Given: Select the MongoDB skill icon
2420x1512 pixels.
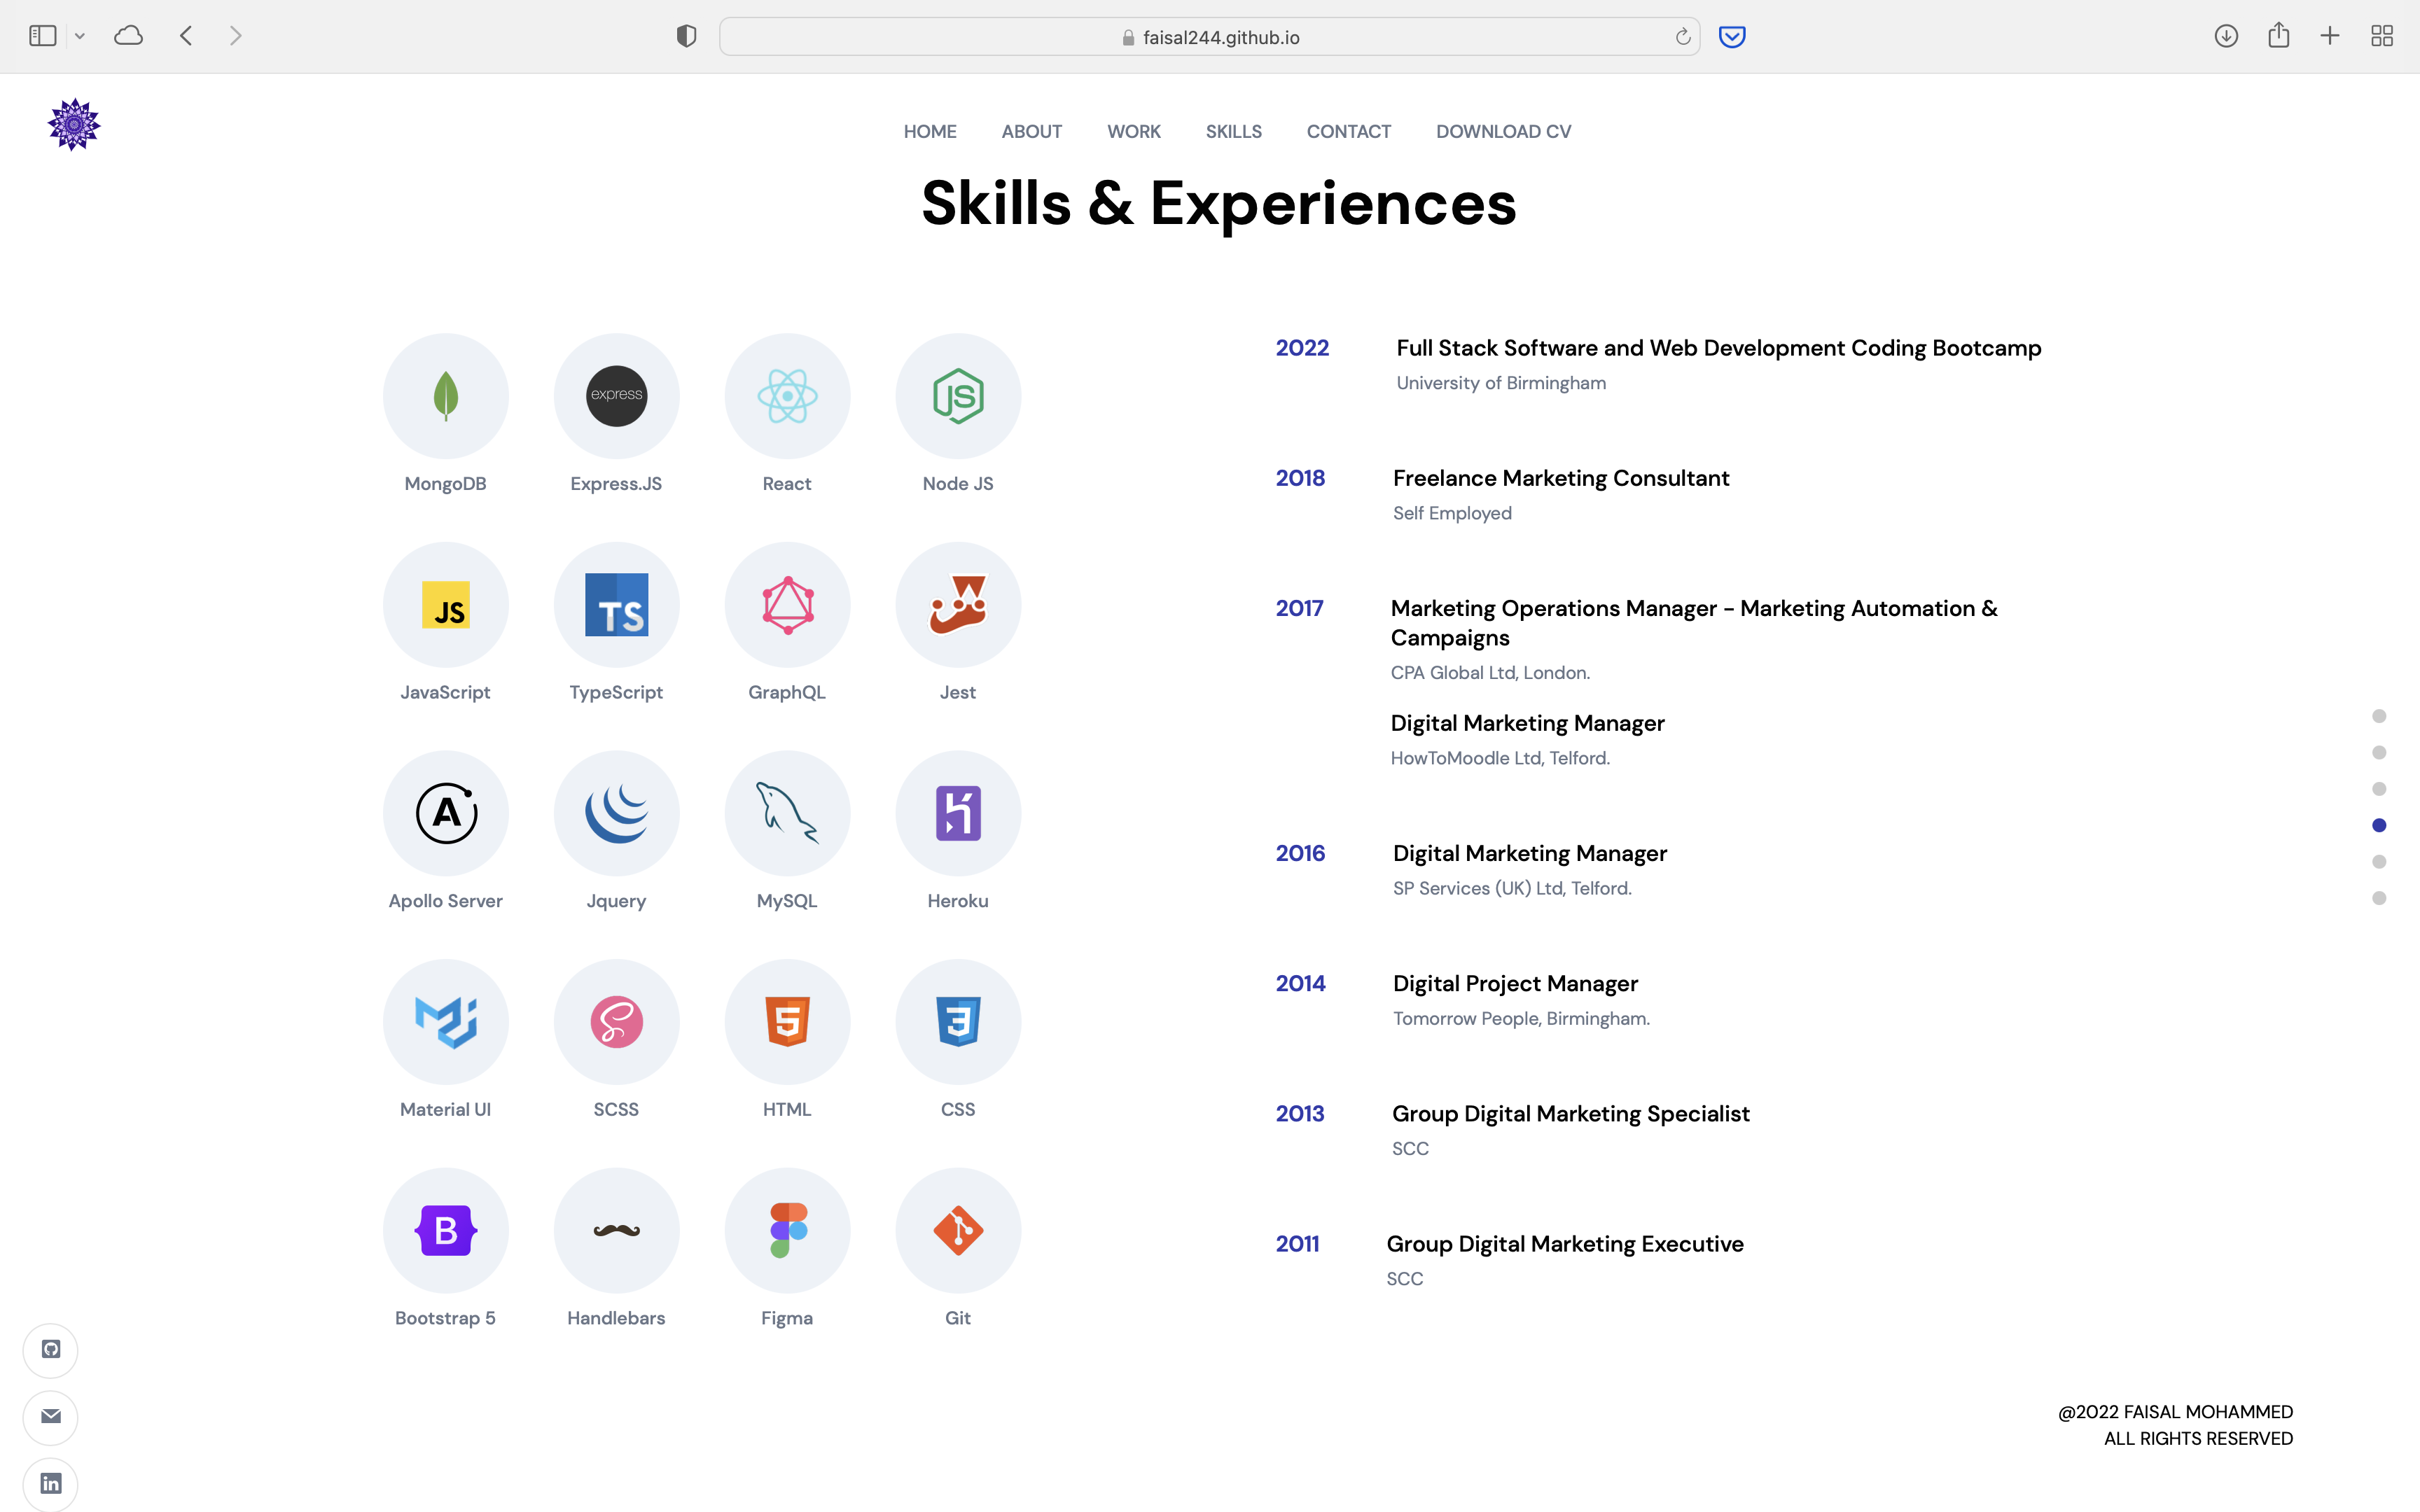Looking at the screenshot, I should click(x=445, y=396).
